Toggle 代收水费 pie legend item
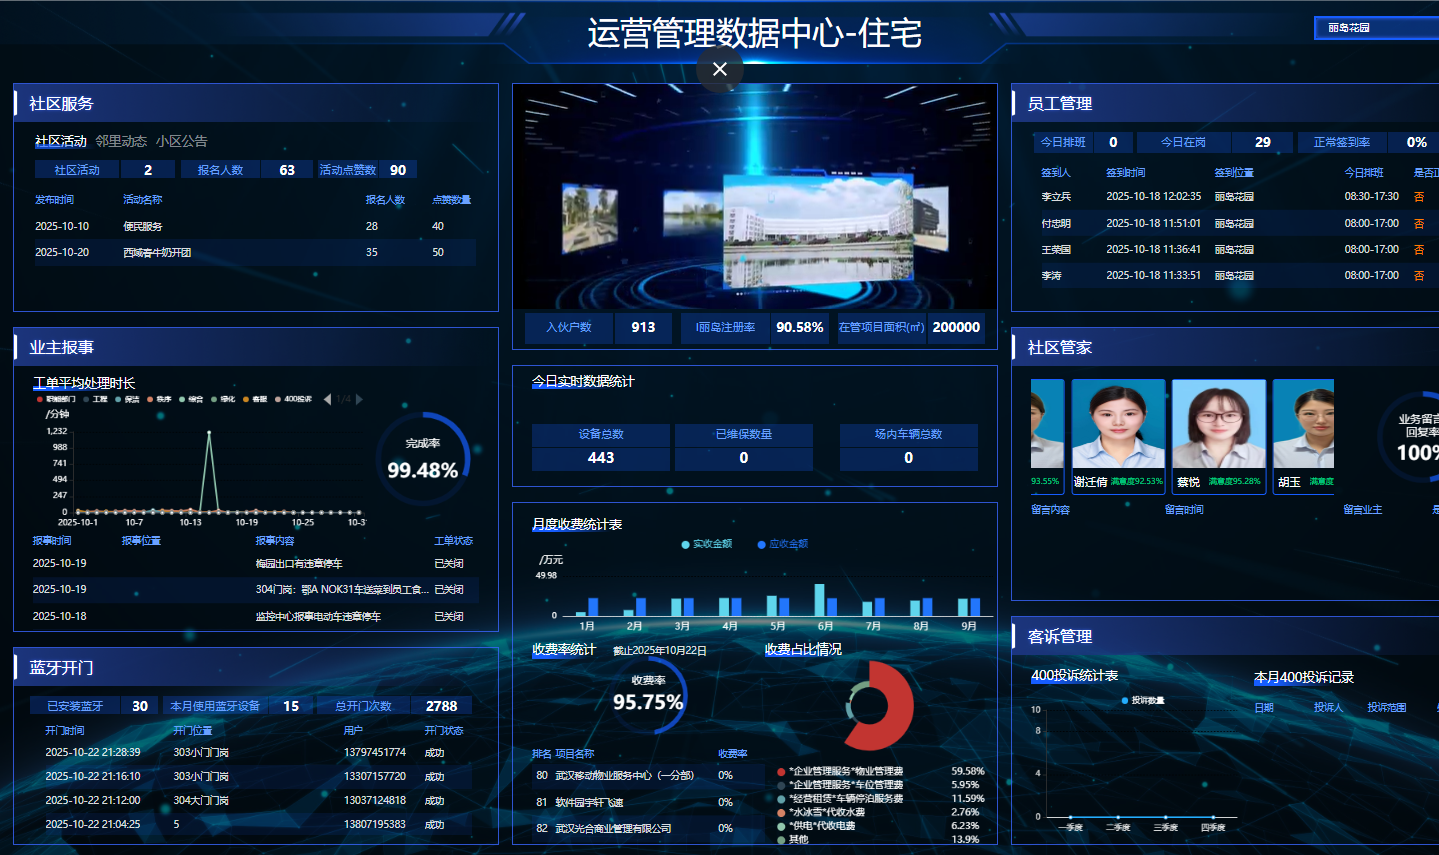The image size is (1439, 855). [x=826, y=812]
